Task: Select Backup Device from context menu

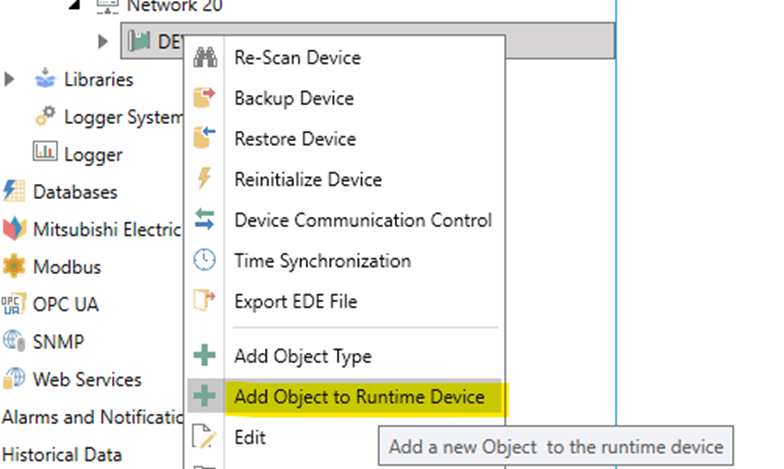Action: (x=293, y=98)
